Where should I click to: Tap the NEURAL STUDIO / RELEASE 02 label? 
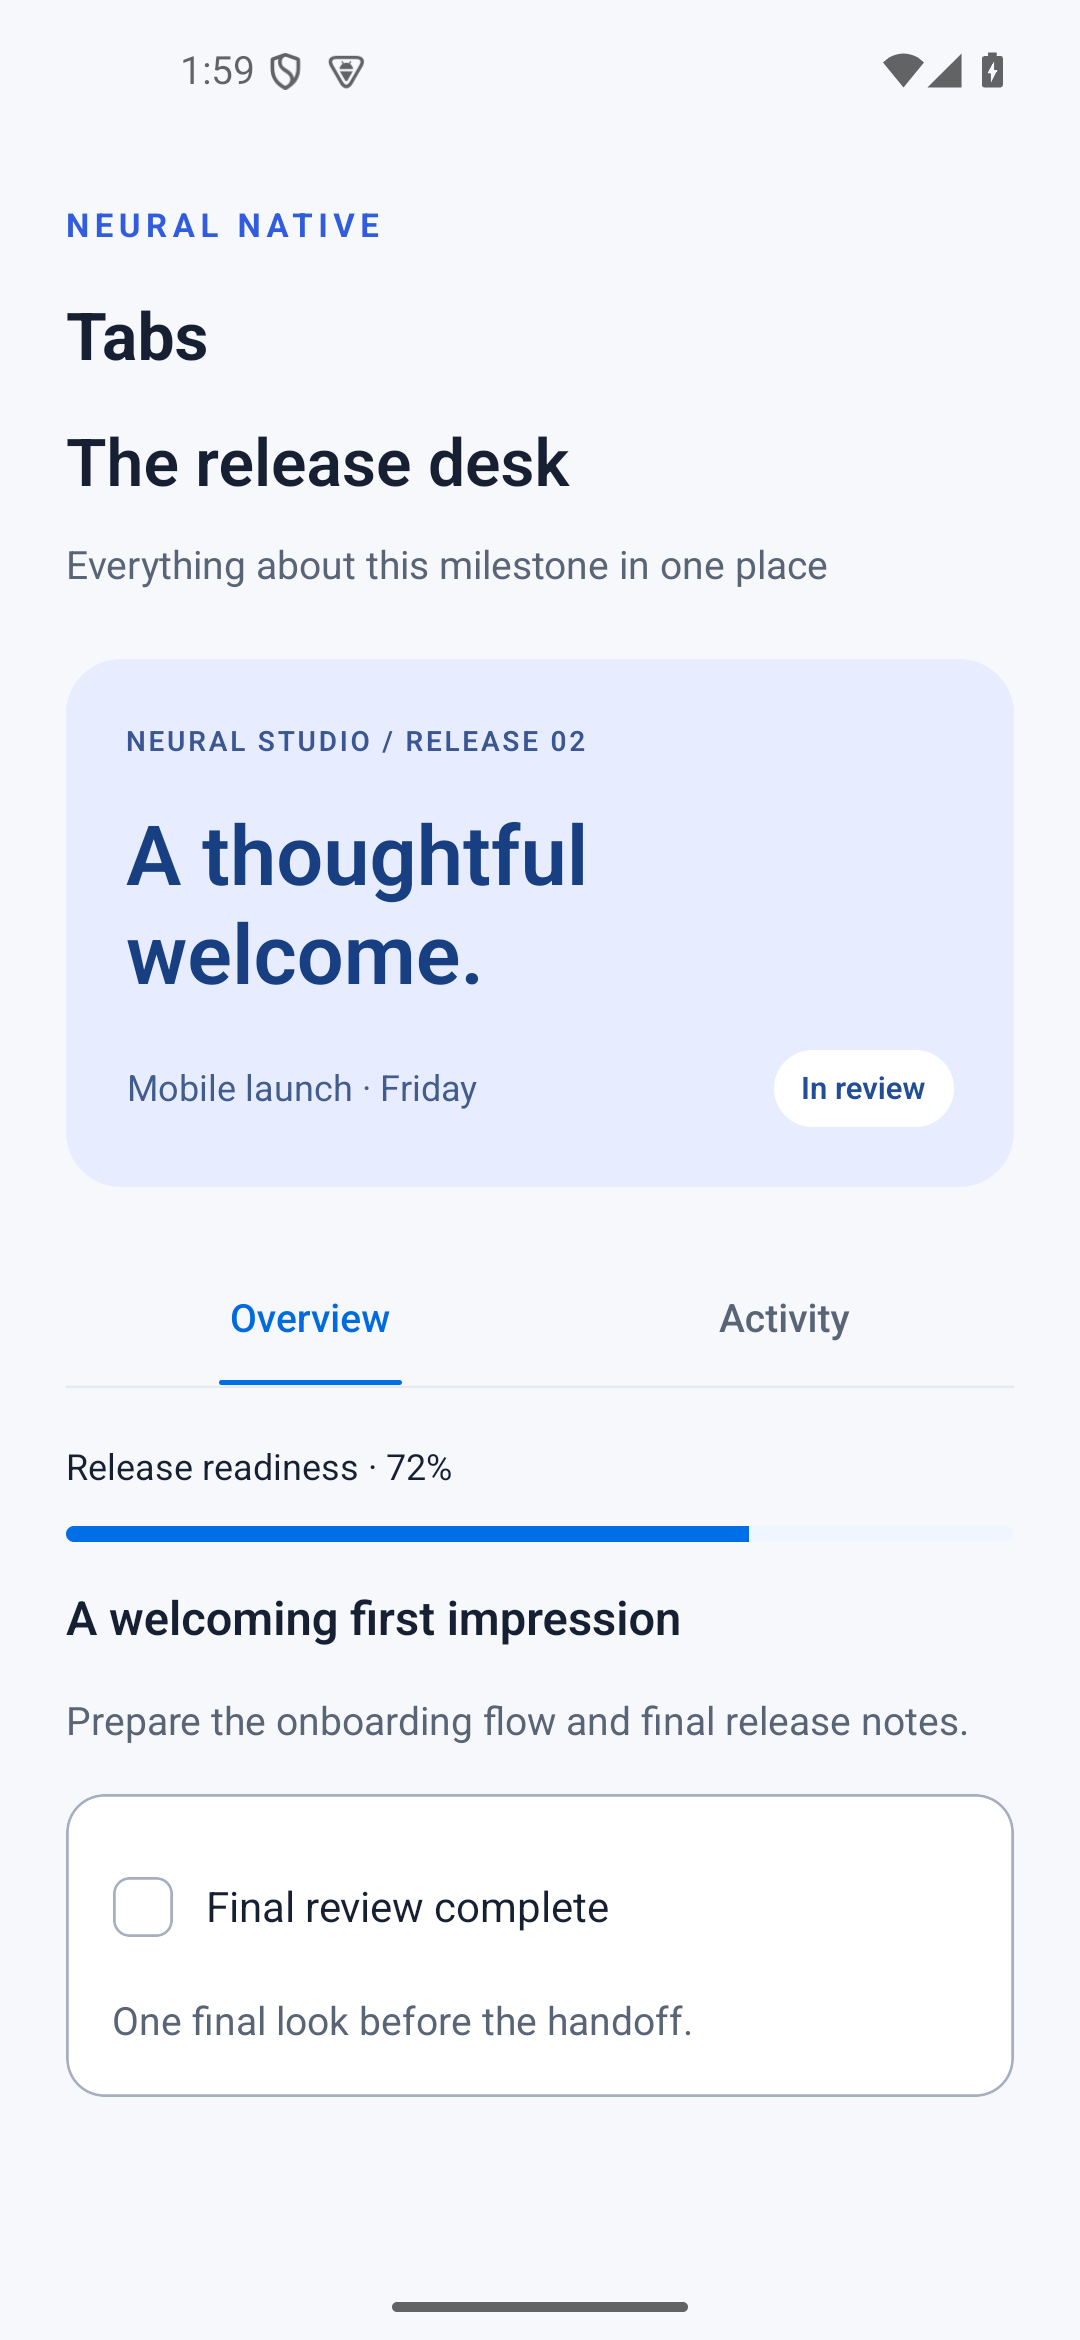tap(356, 742)
